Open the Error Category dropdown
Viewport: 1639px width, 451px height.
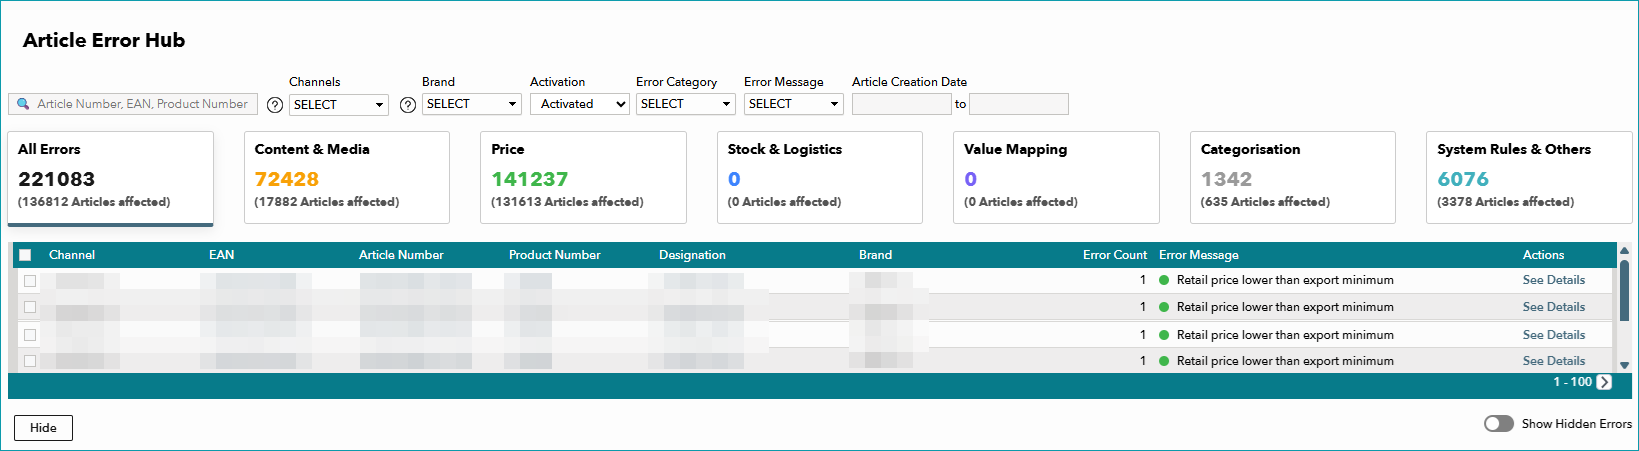click(x=686, y=104)
